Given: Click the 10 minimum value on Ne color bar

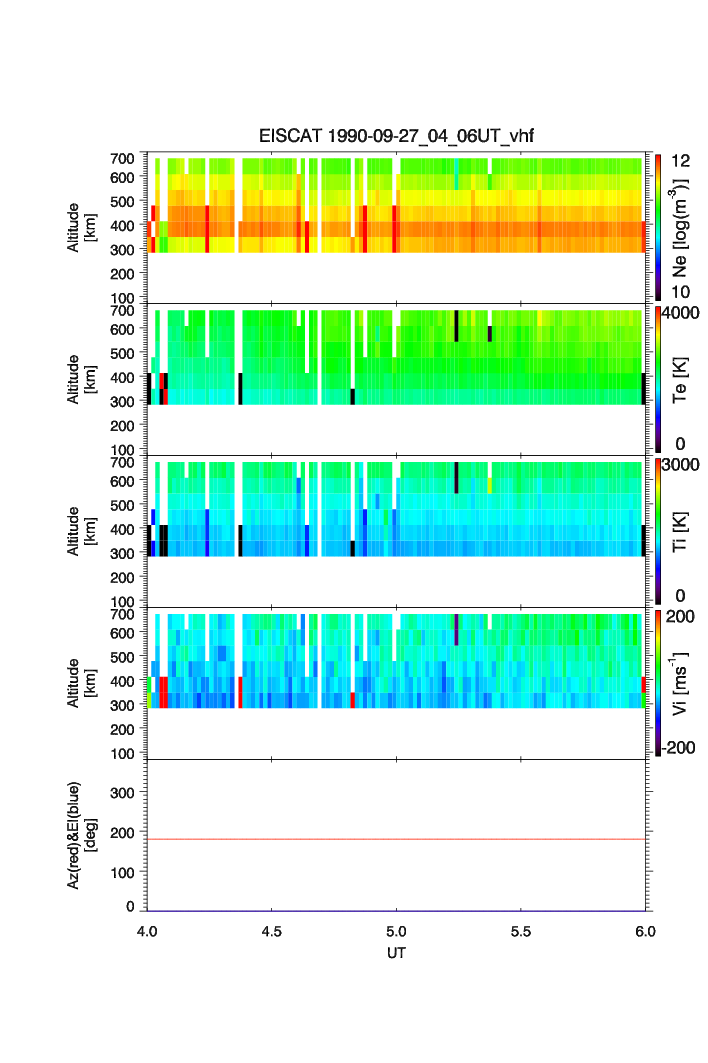Looking at the screenshot, I should point(680,292).
